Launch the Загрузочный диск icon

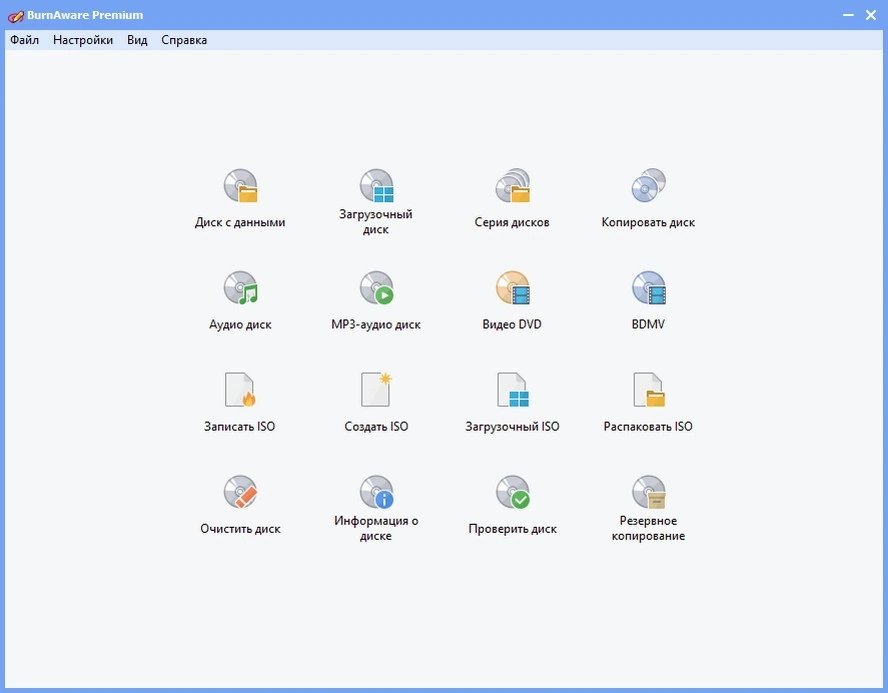click(x=377, y=186)
